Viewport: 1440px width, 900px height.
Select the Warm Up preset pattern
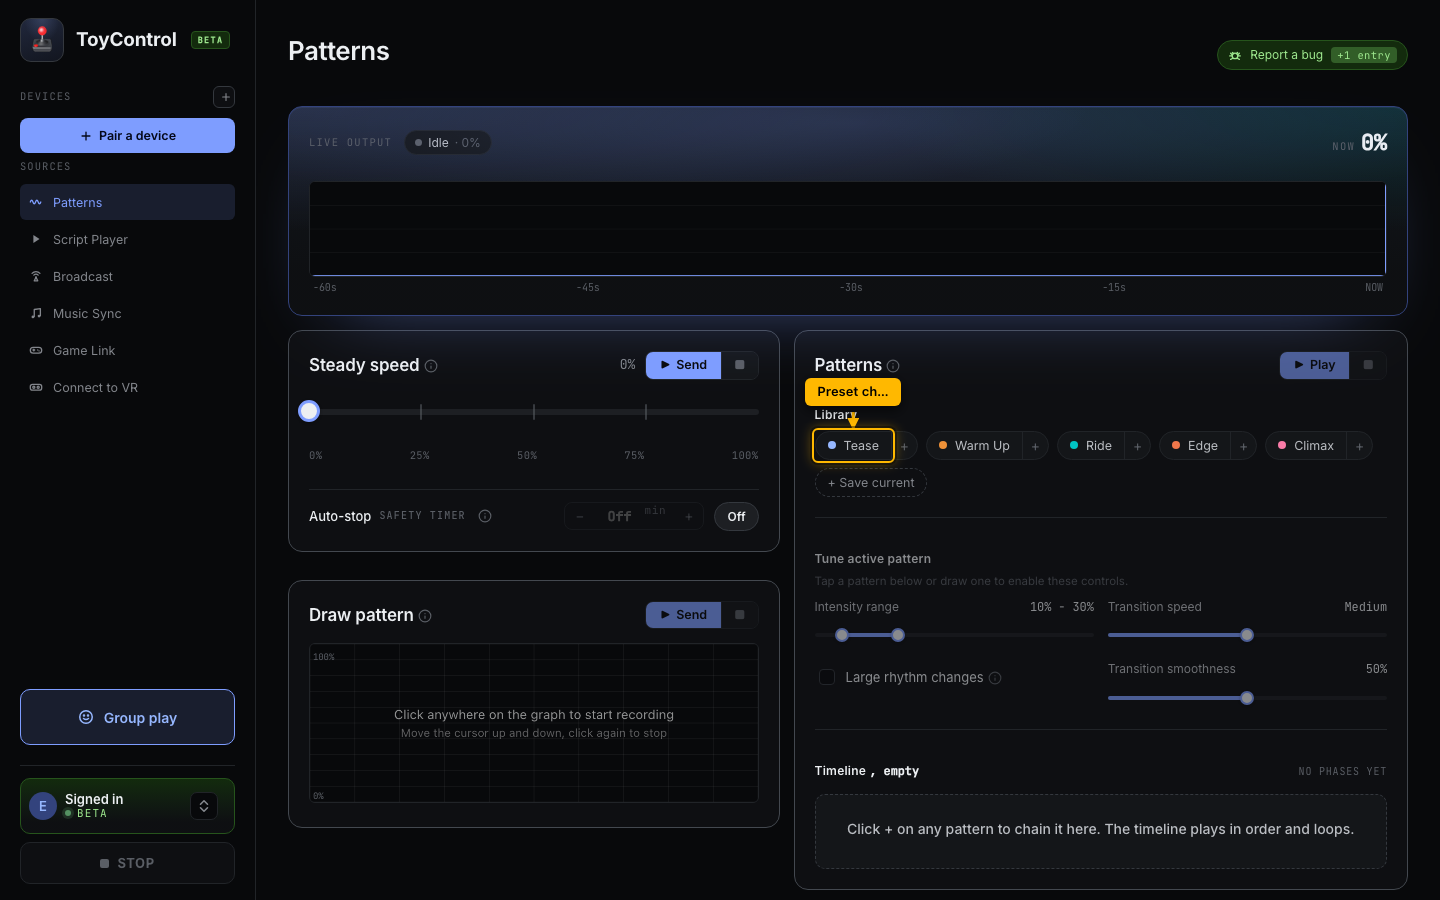pos(974,446)
